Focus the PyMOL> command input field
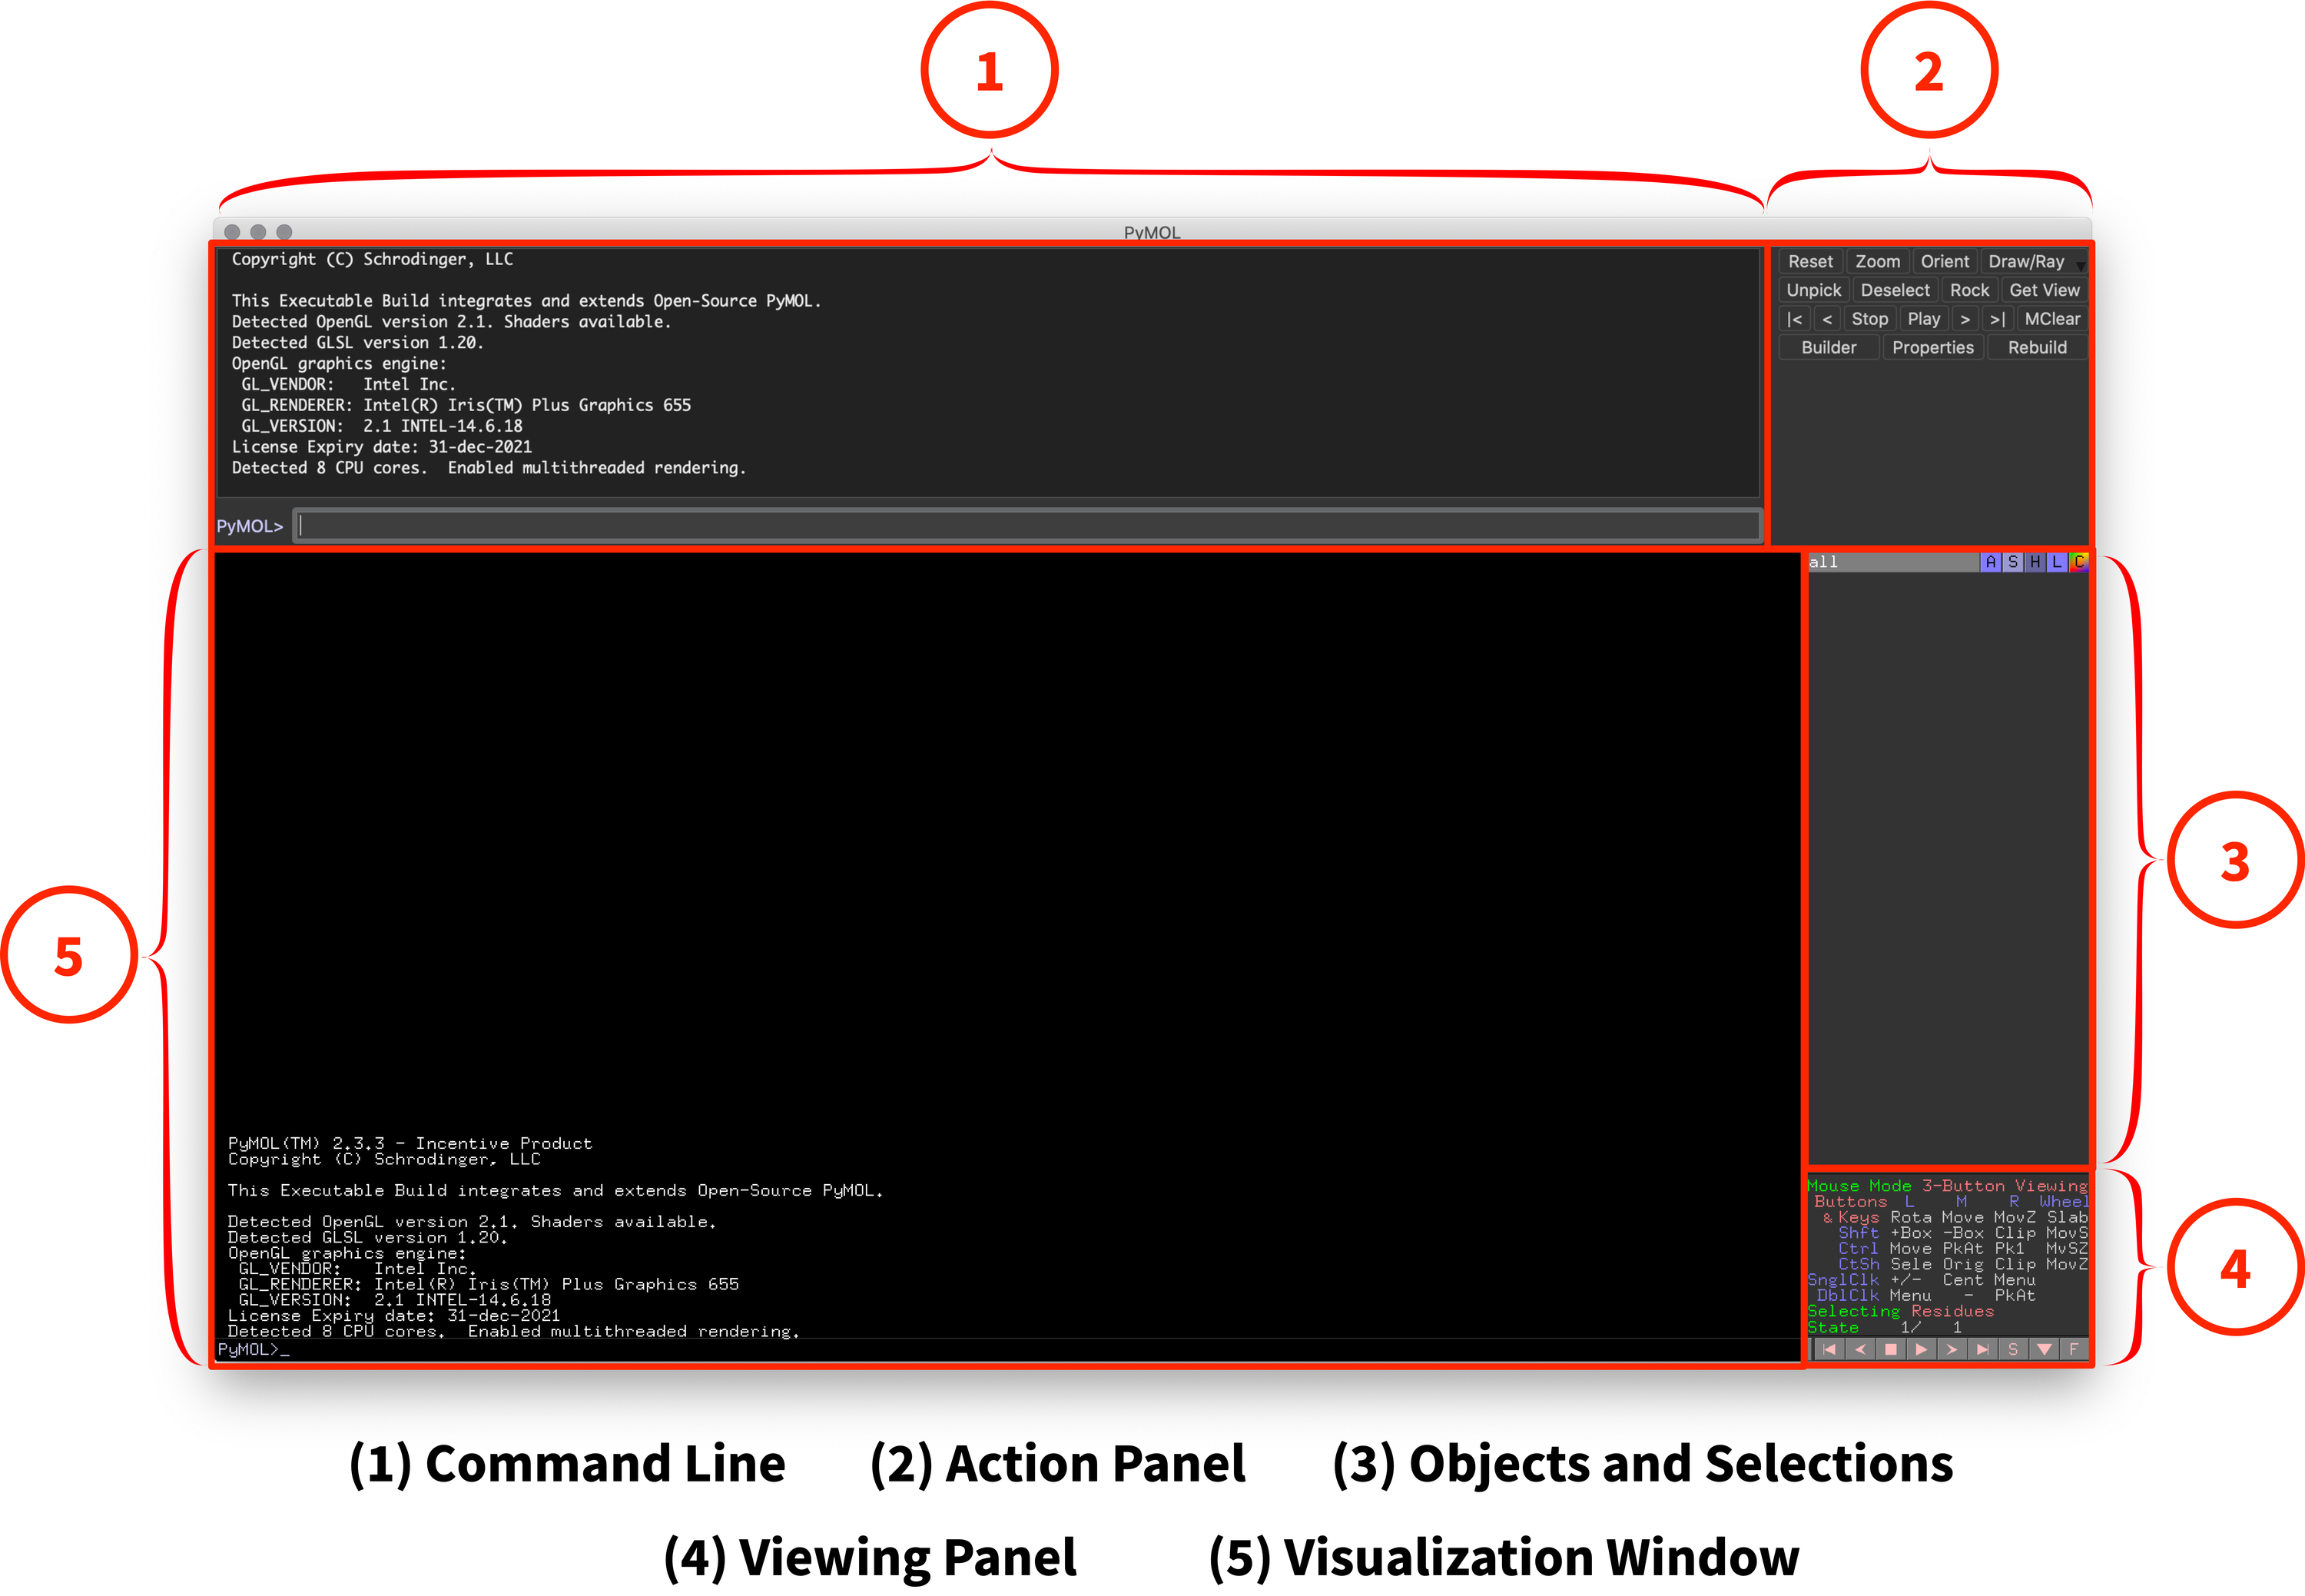The width and height of the screenshot is (2305, 1596). point(1027,526)
